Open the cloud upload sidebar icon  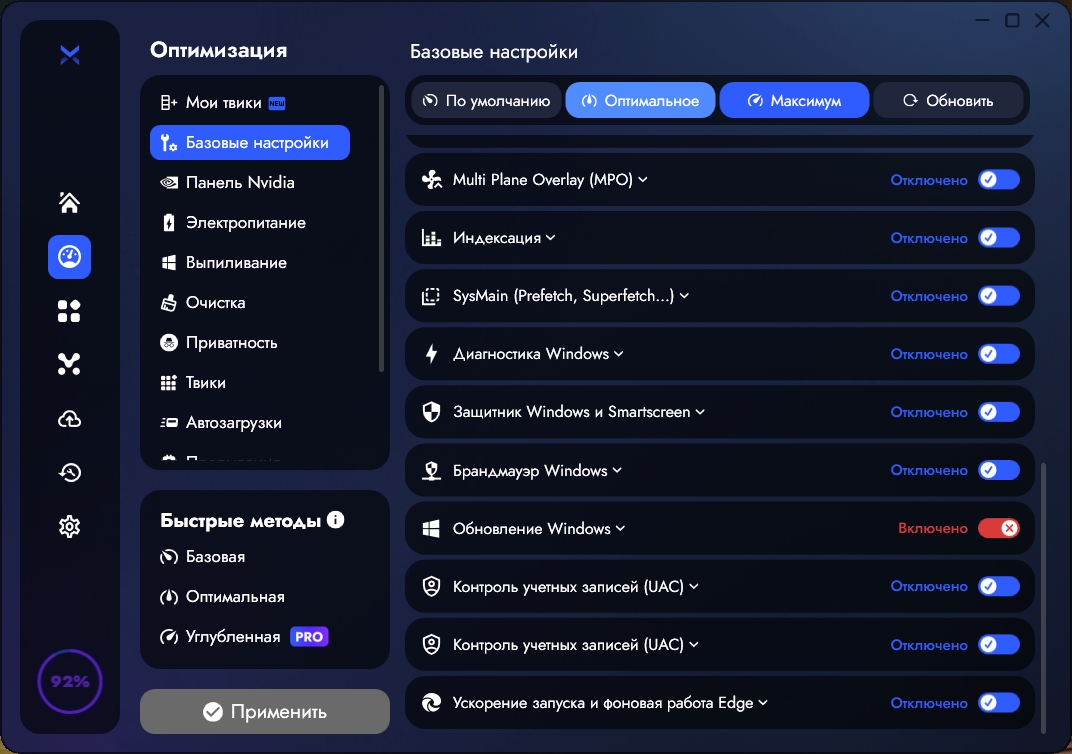69,419
